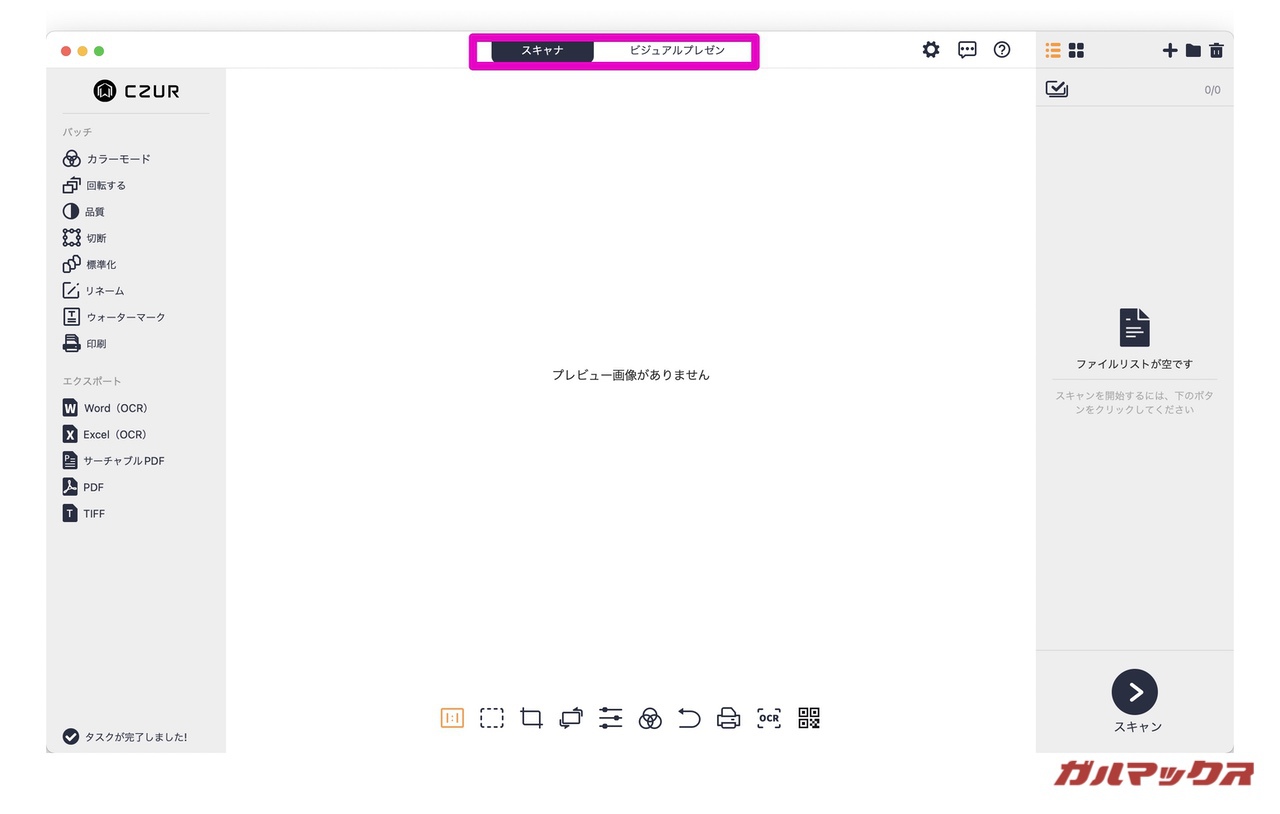
Task: Click the undo arrow icon
Action: pyautogui.click(x=689, y=718)
